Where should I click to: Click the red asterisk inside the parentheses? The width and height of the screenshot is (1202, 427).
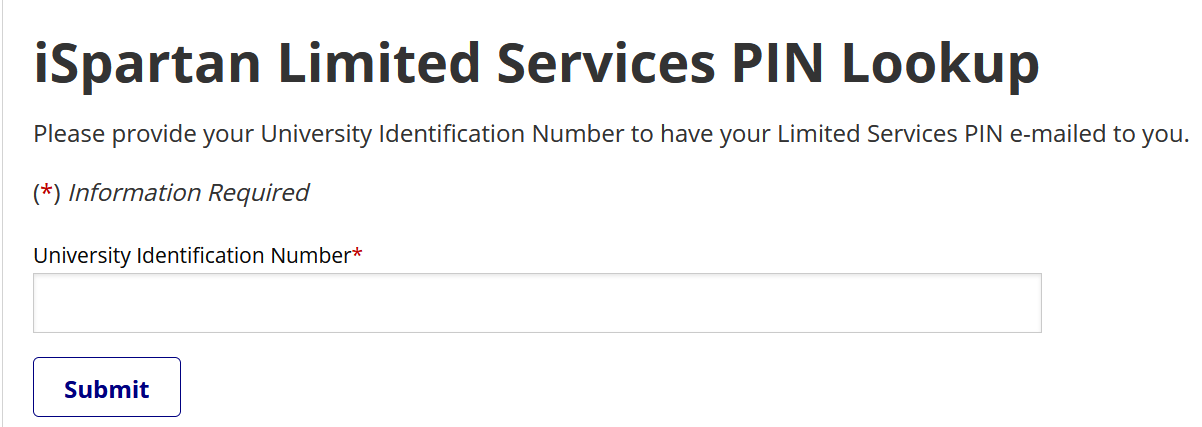(x=45, y=193)
